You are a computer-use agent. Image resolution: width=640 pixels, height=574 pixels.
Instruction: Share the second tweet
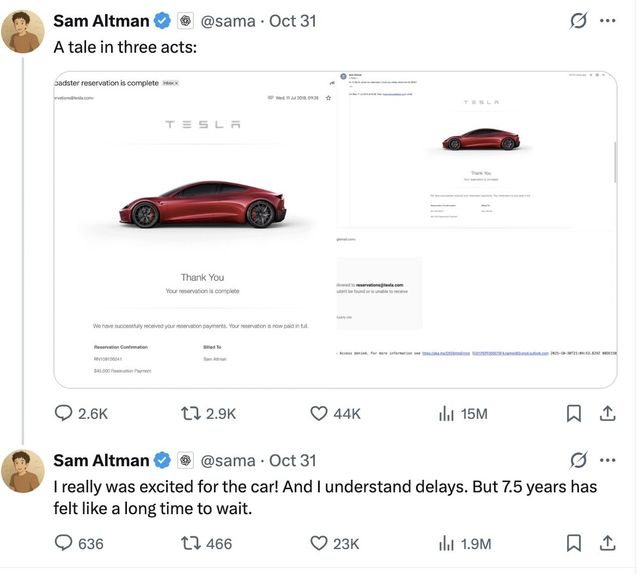coord(606,543)
